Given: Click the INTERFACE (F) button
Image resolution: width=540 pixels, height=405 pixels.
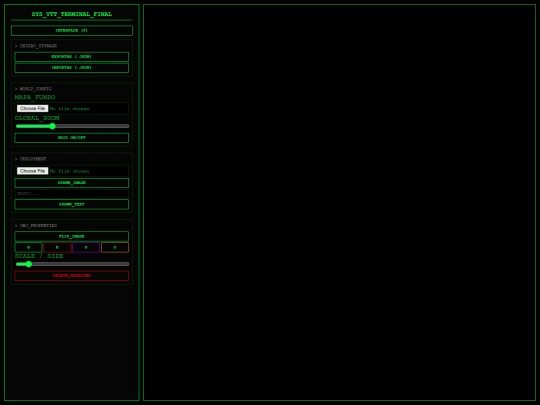Looking at the screenshot, I should pos(72,31).
